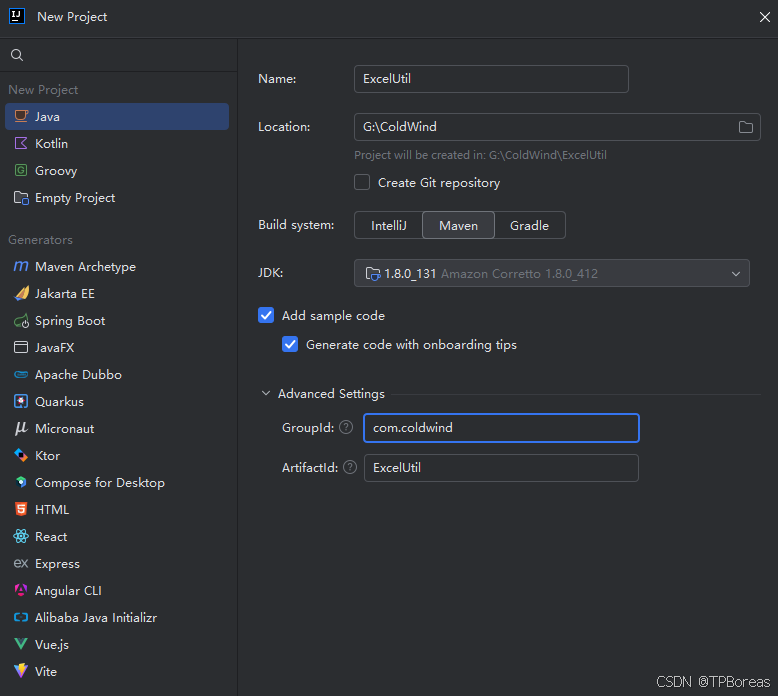
Task: Select Quarkus generator label
Action: pyautogui.click(x=59, y=401)
